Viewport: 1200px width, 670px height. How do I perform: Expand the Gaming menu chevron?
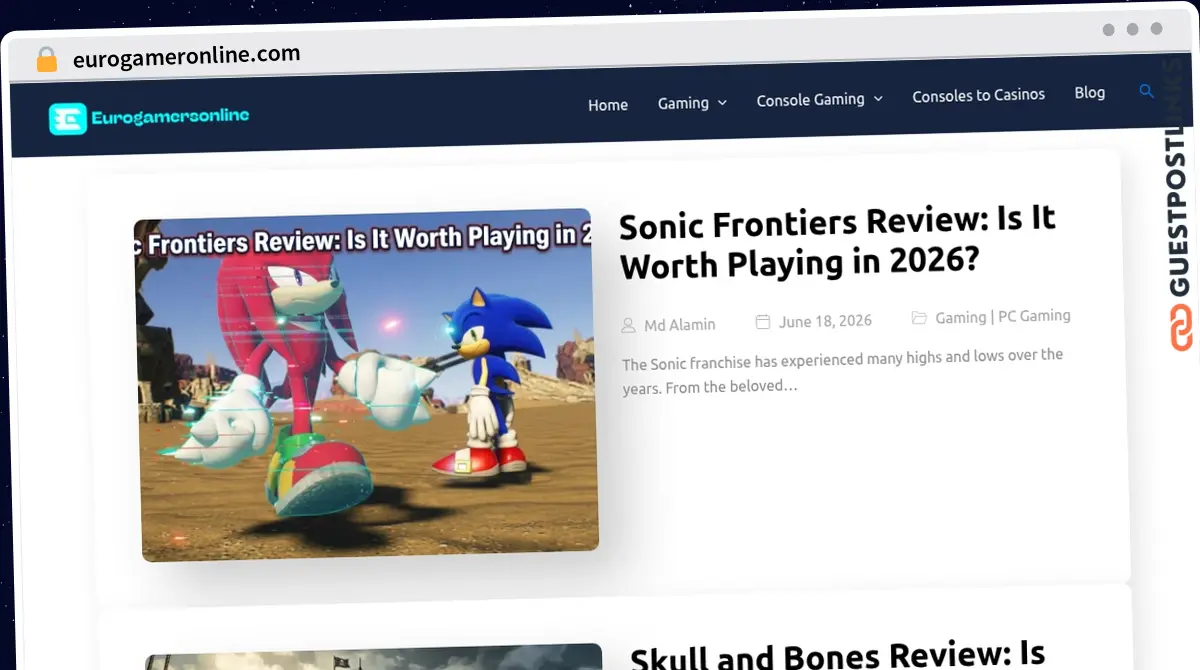click(722, 102)
